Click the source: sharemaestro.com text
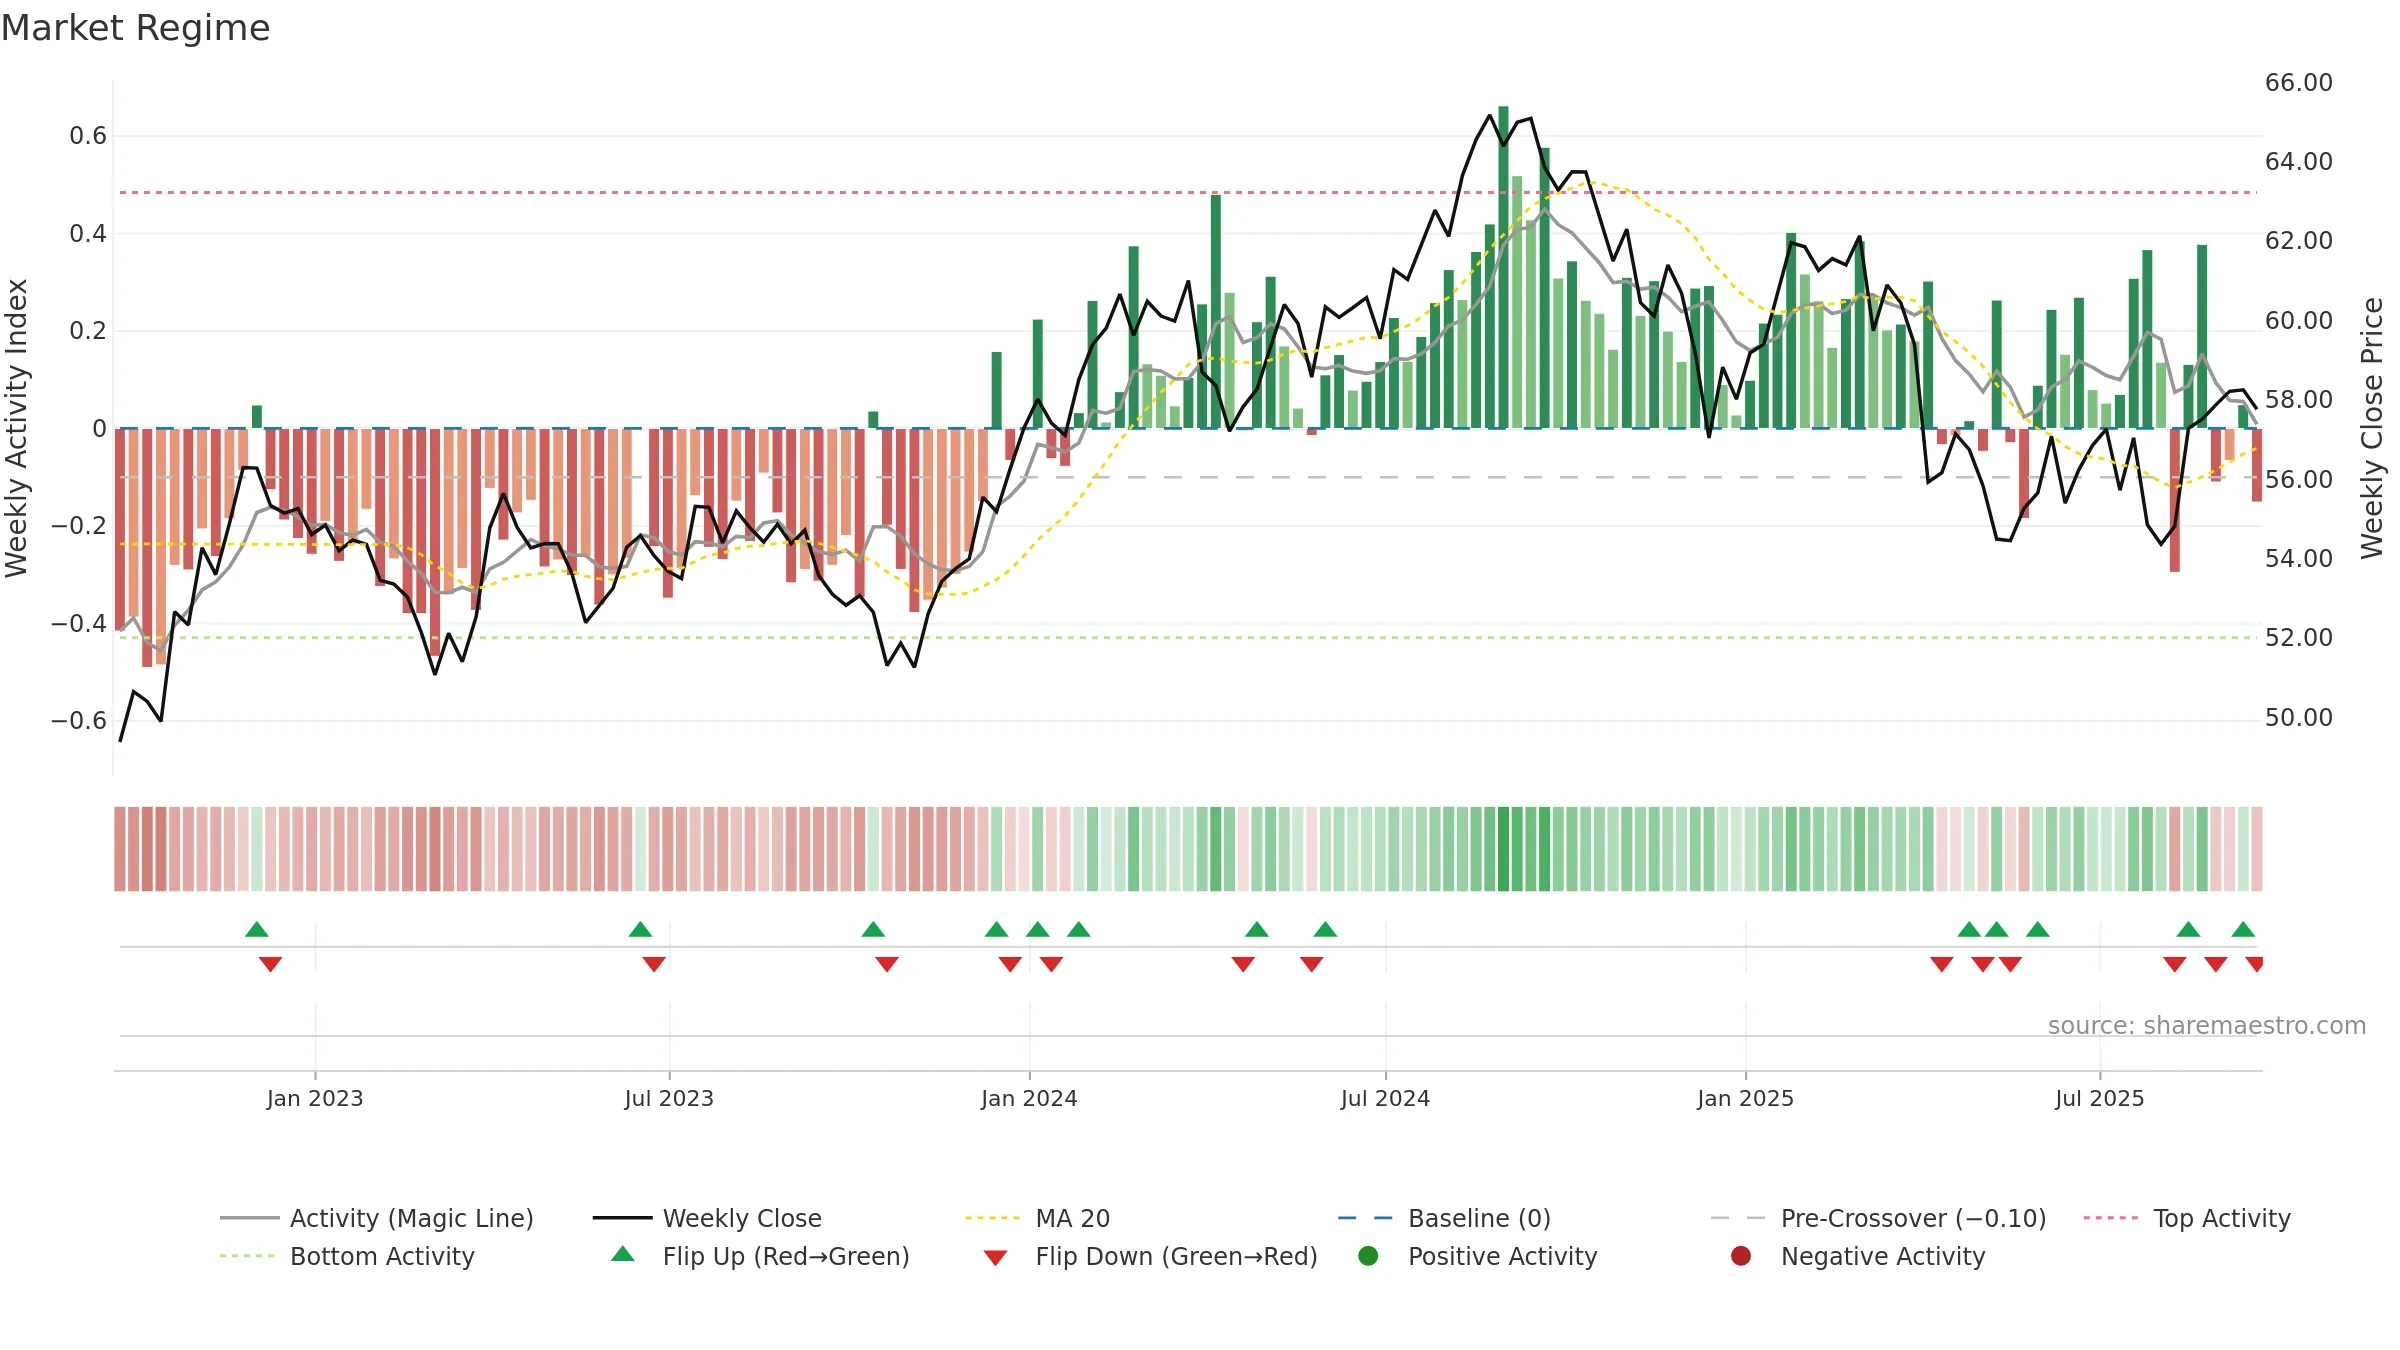Image resolution: width=2400 pixels, height=1350 pixels. point(2207,1025)
